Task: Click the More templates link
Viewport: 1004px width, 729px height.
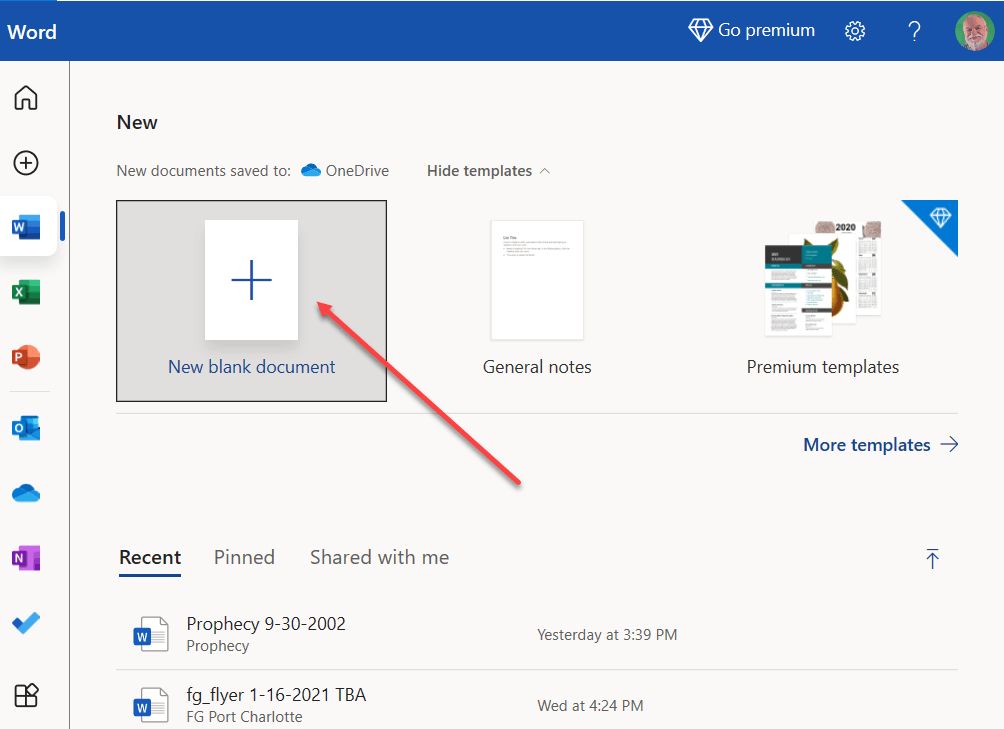Action: [x=880, y=445]
